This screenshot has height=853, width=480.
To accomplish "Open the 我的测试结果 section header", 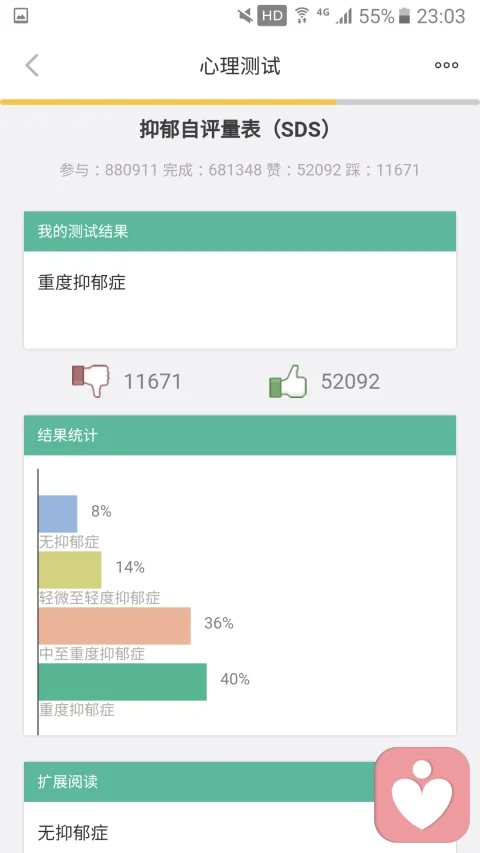I will 240,231.
